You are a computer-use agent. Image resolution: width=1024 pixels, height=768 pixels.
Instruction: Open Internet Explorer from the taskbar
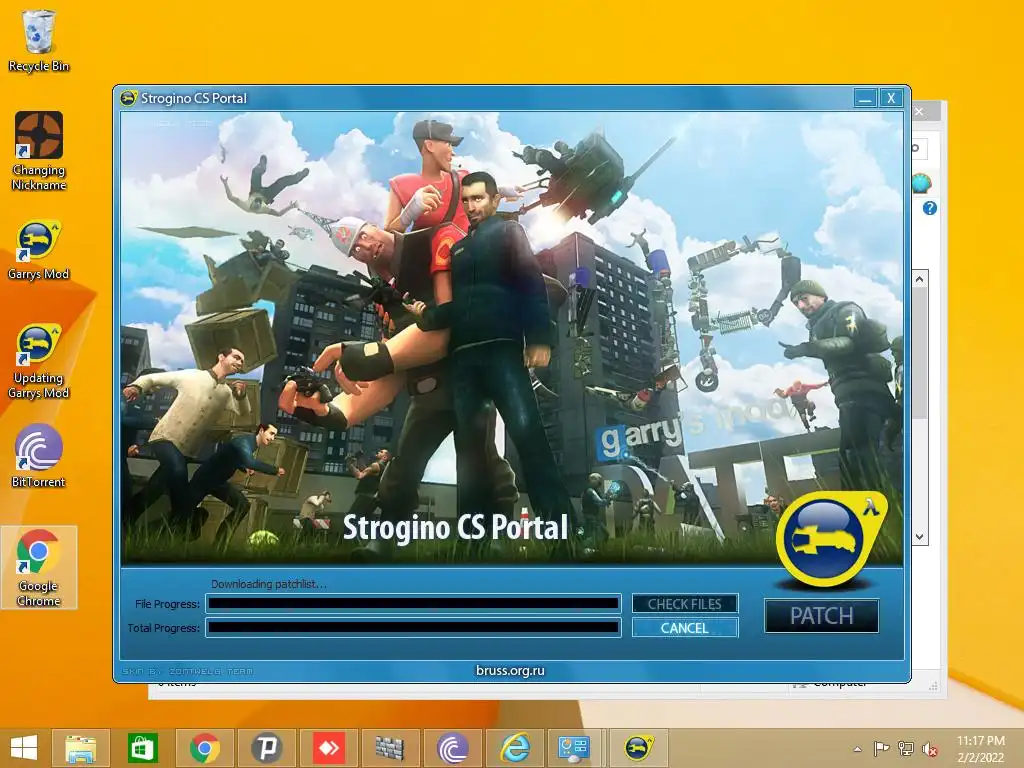(515, 748)
